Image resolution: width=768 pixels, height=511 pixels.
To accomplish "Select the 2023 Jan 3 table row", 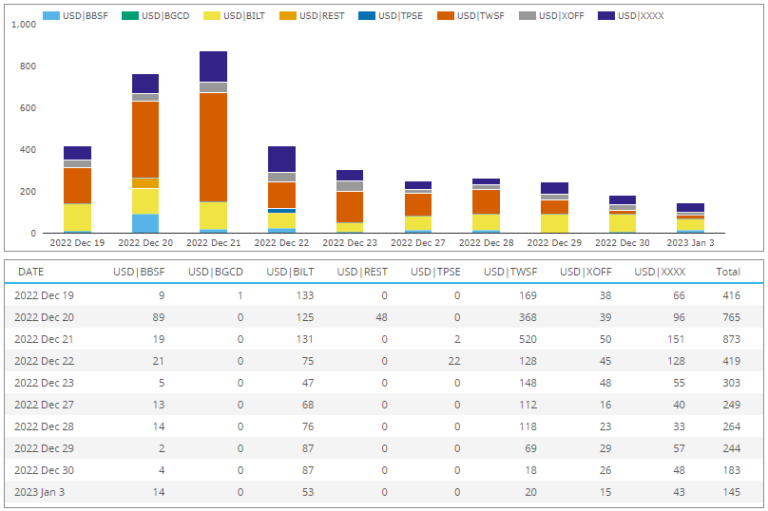I will coord(384,493).
